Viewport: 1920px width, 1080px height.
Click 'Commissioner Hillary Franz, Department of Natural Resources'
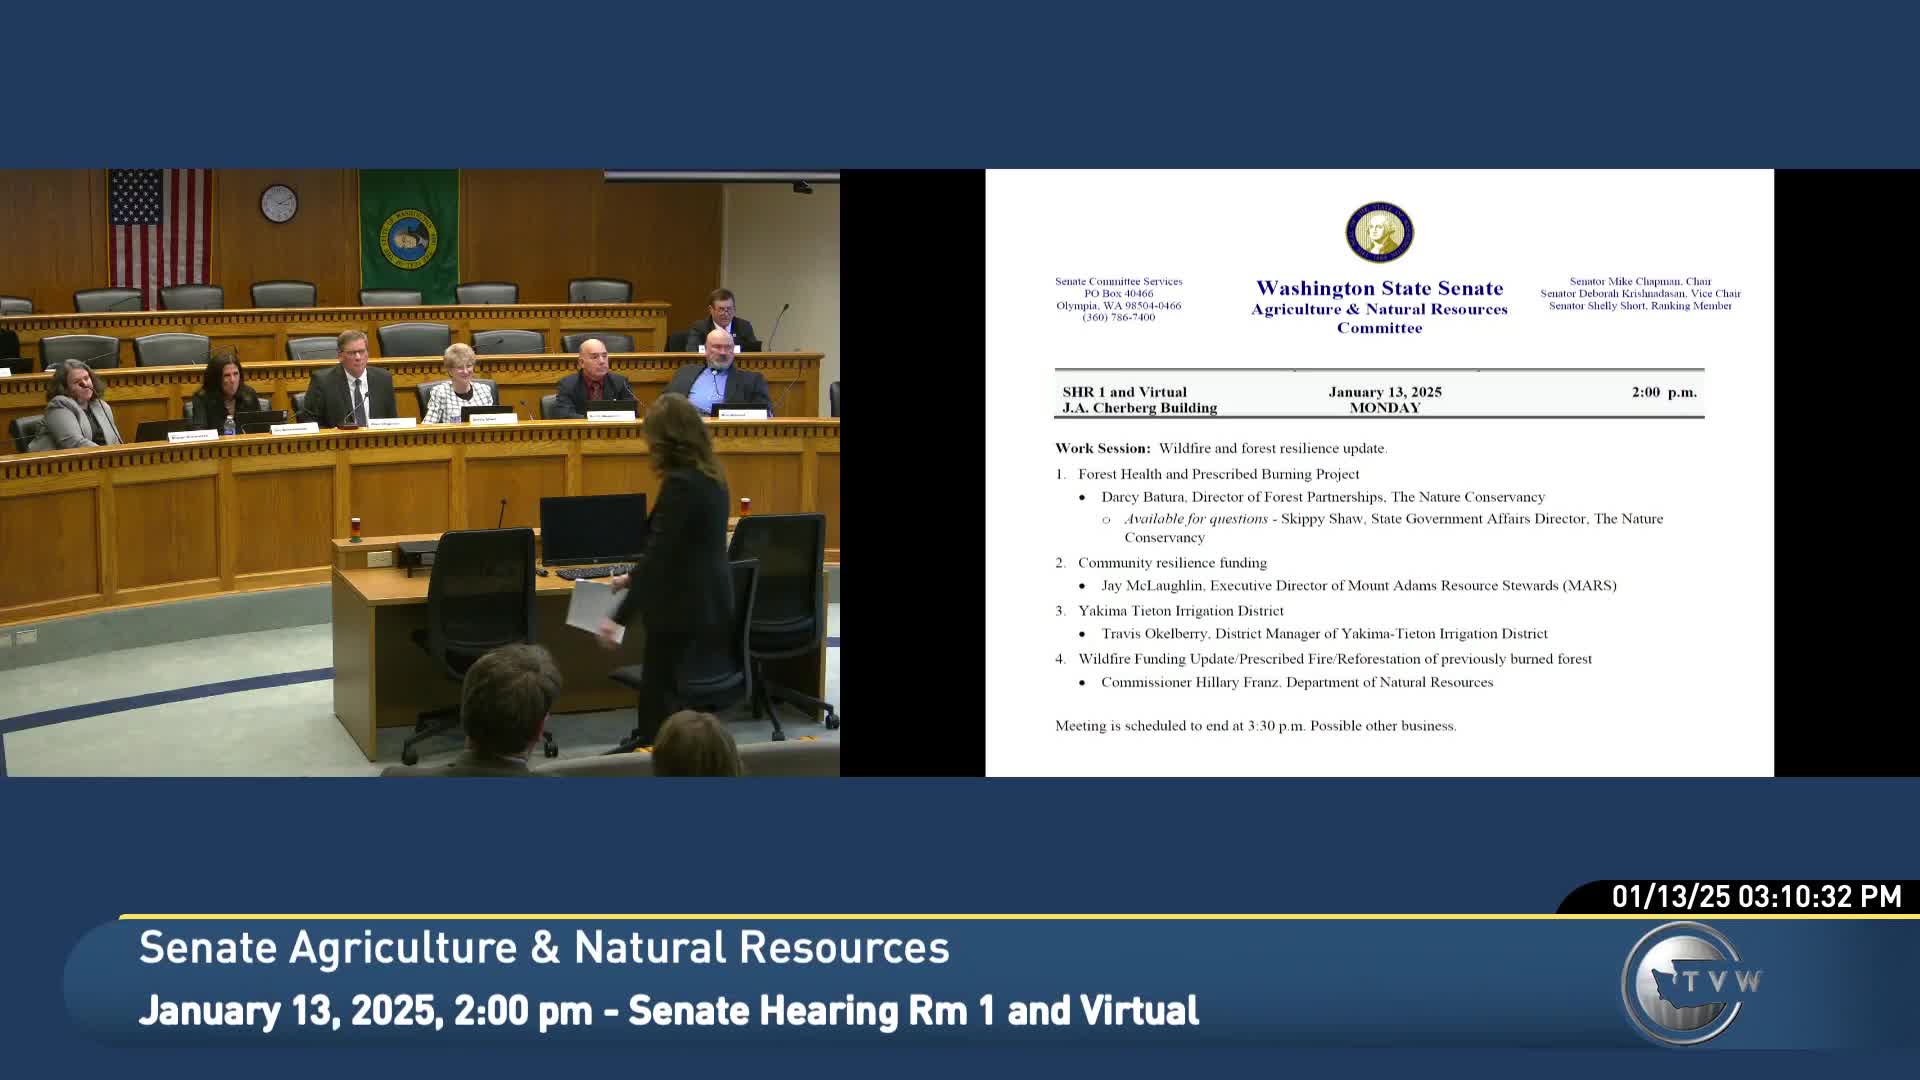pyautogui.click(x=1297, y=682)
